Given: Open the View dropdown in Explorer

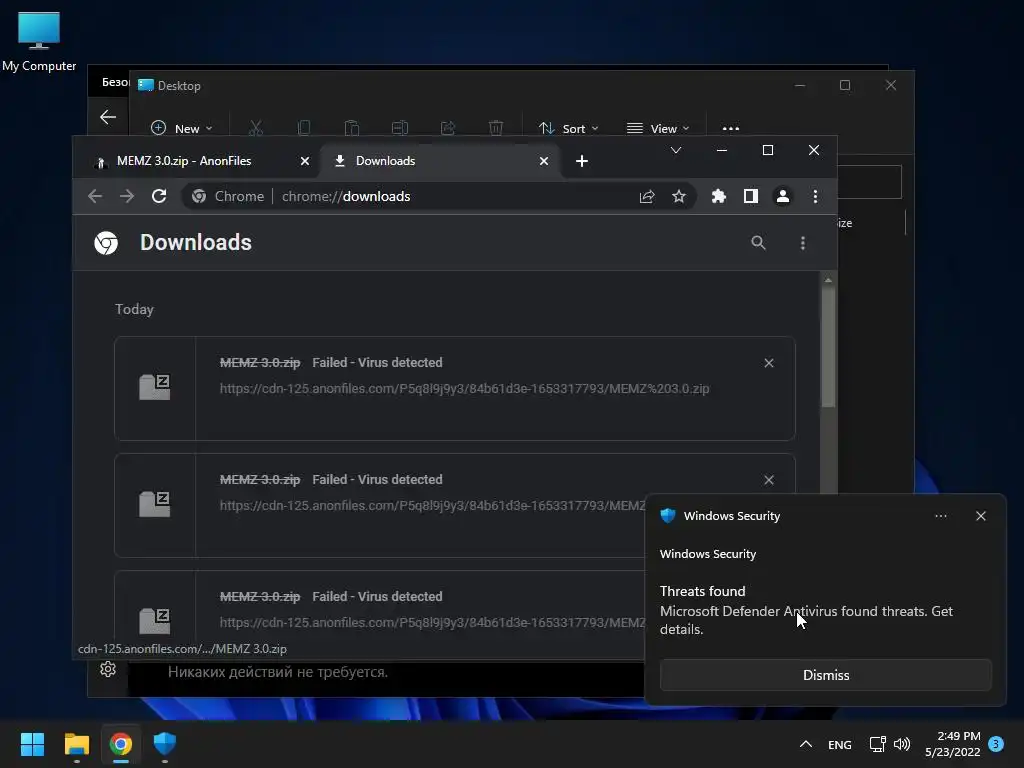Looking at the screenshot, I should pos(658,128).
